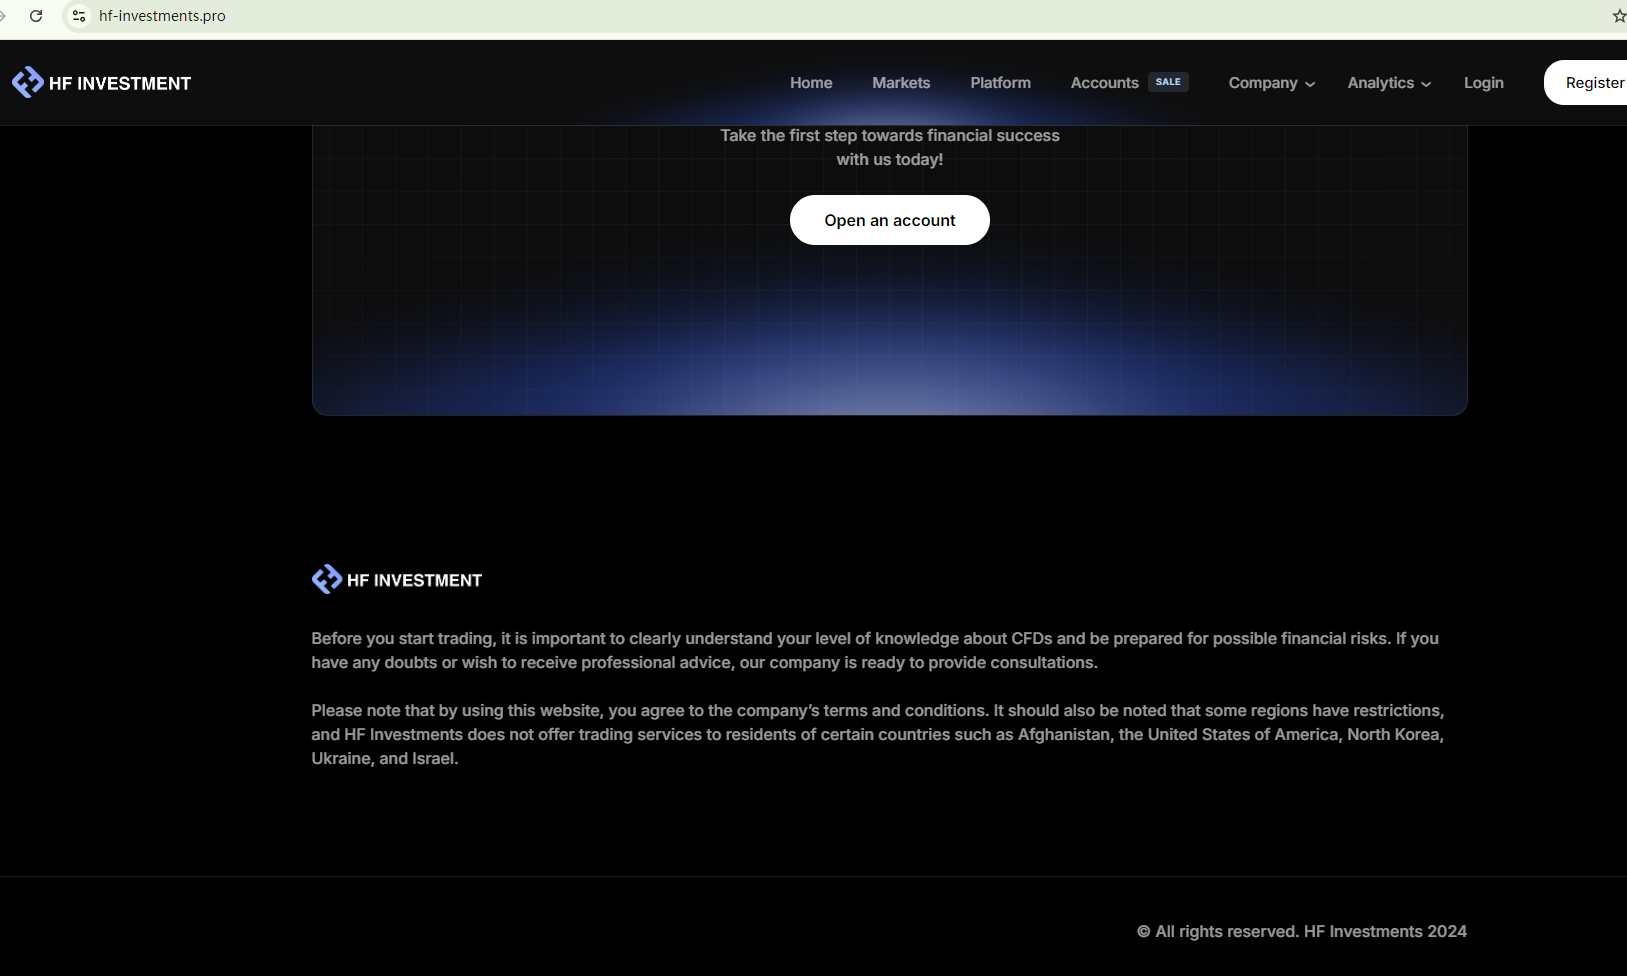Expand the Analytics dropdown menu
Screen dimensions: 1627x976
[1388, 83]
